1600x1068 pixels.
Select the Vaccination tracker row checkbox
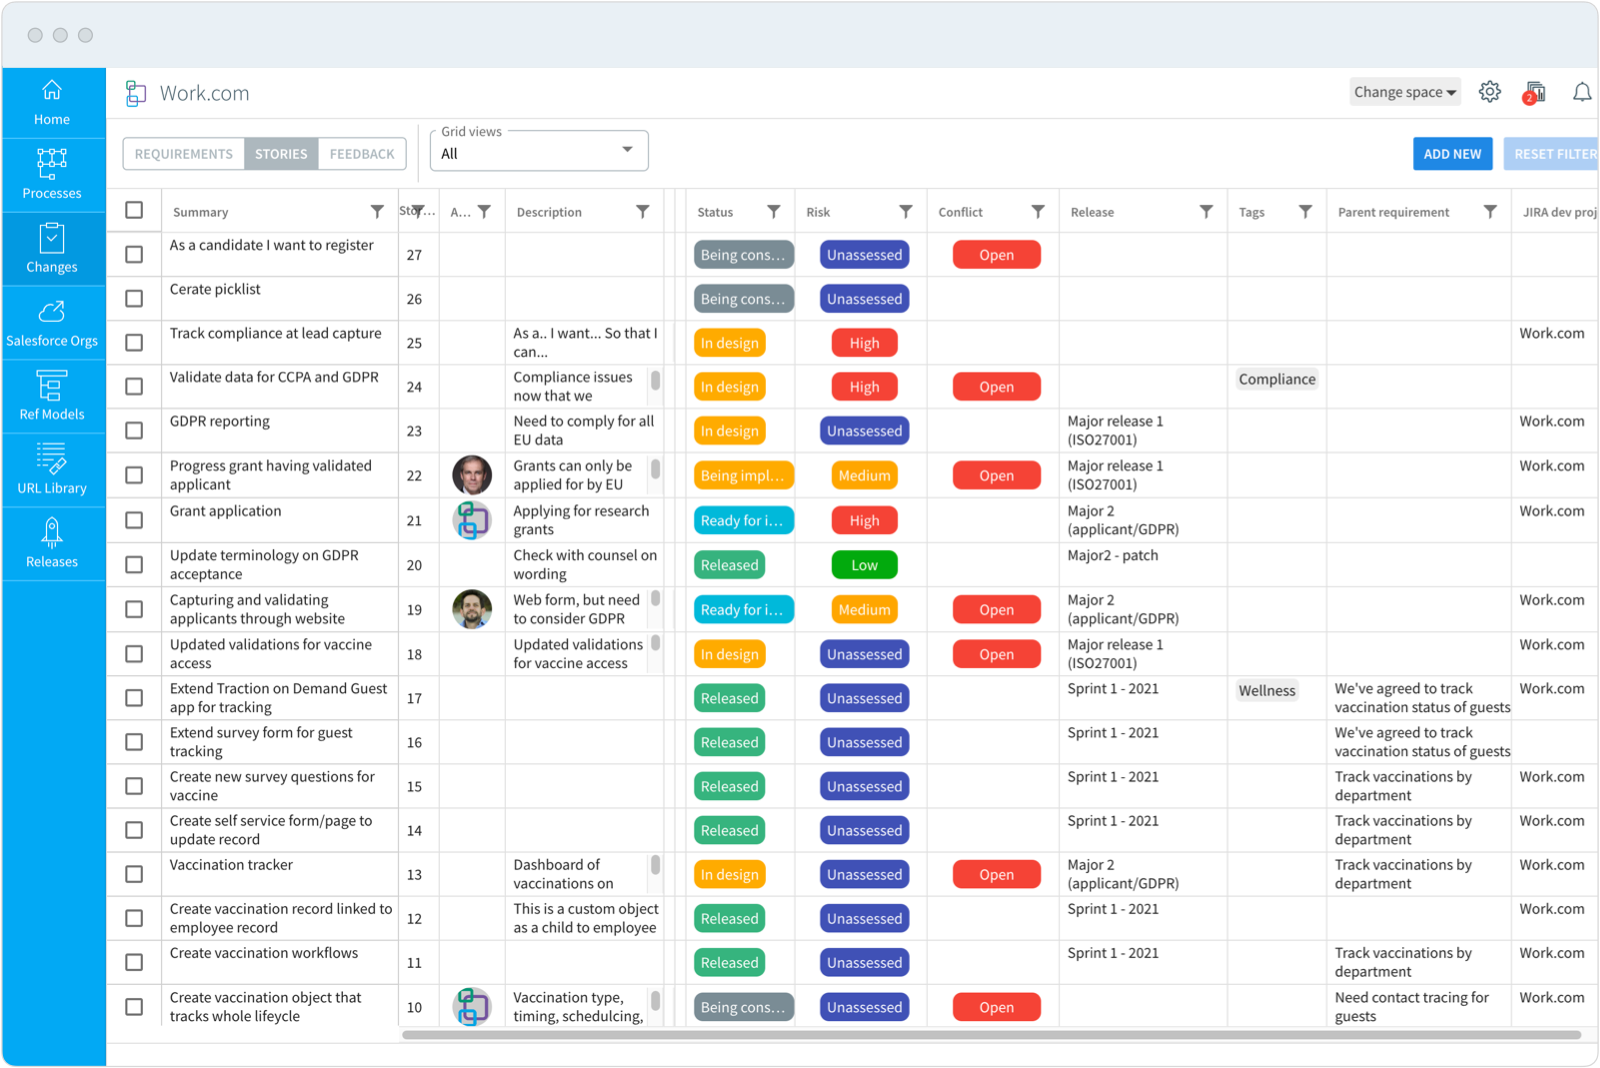click(x=134, y=874)
